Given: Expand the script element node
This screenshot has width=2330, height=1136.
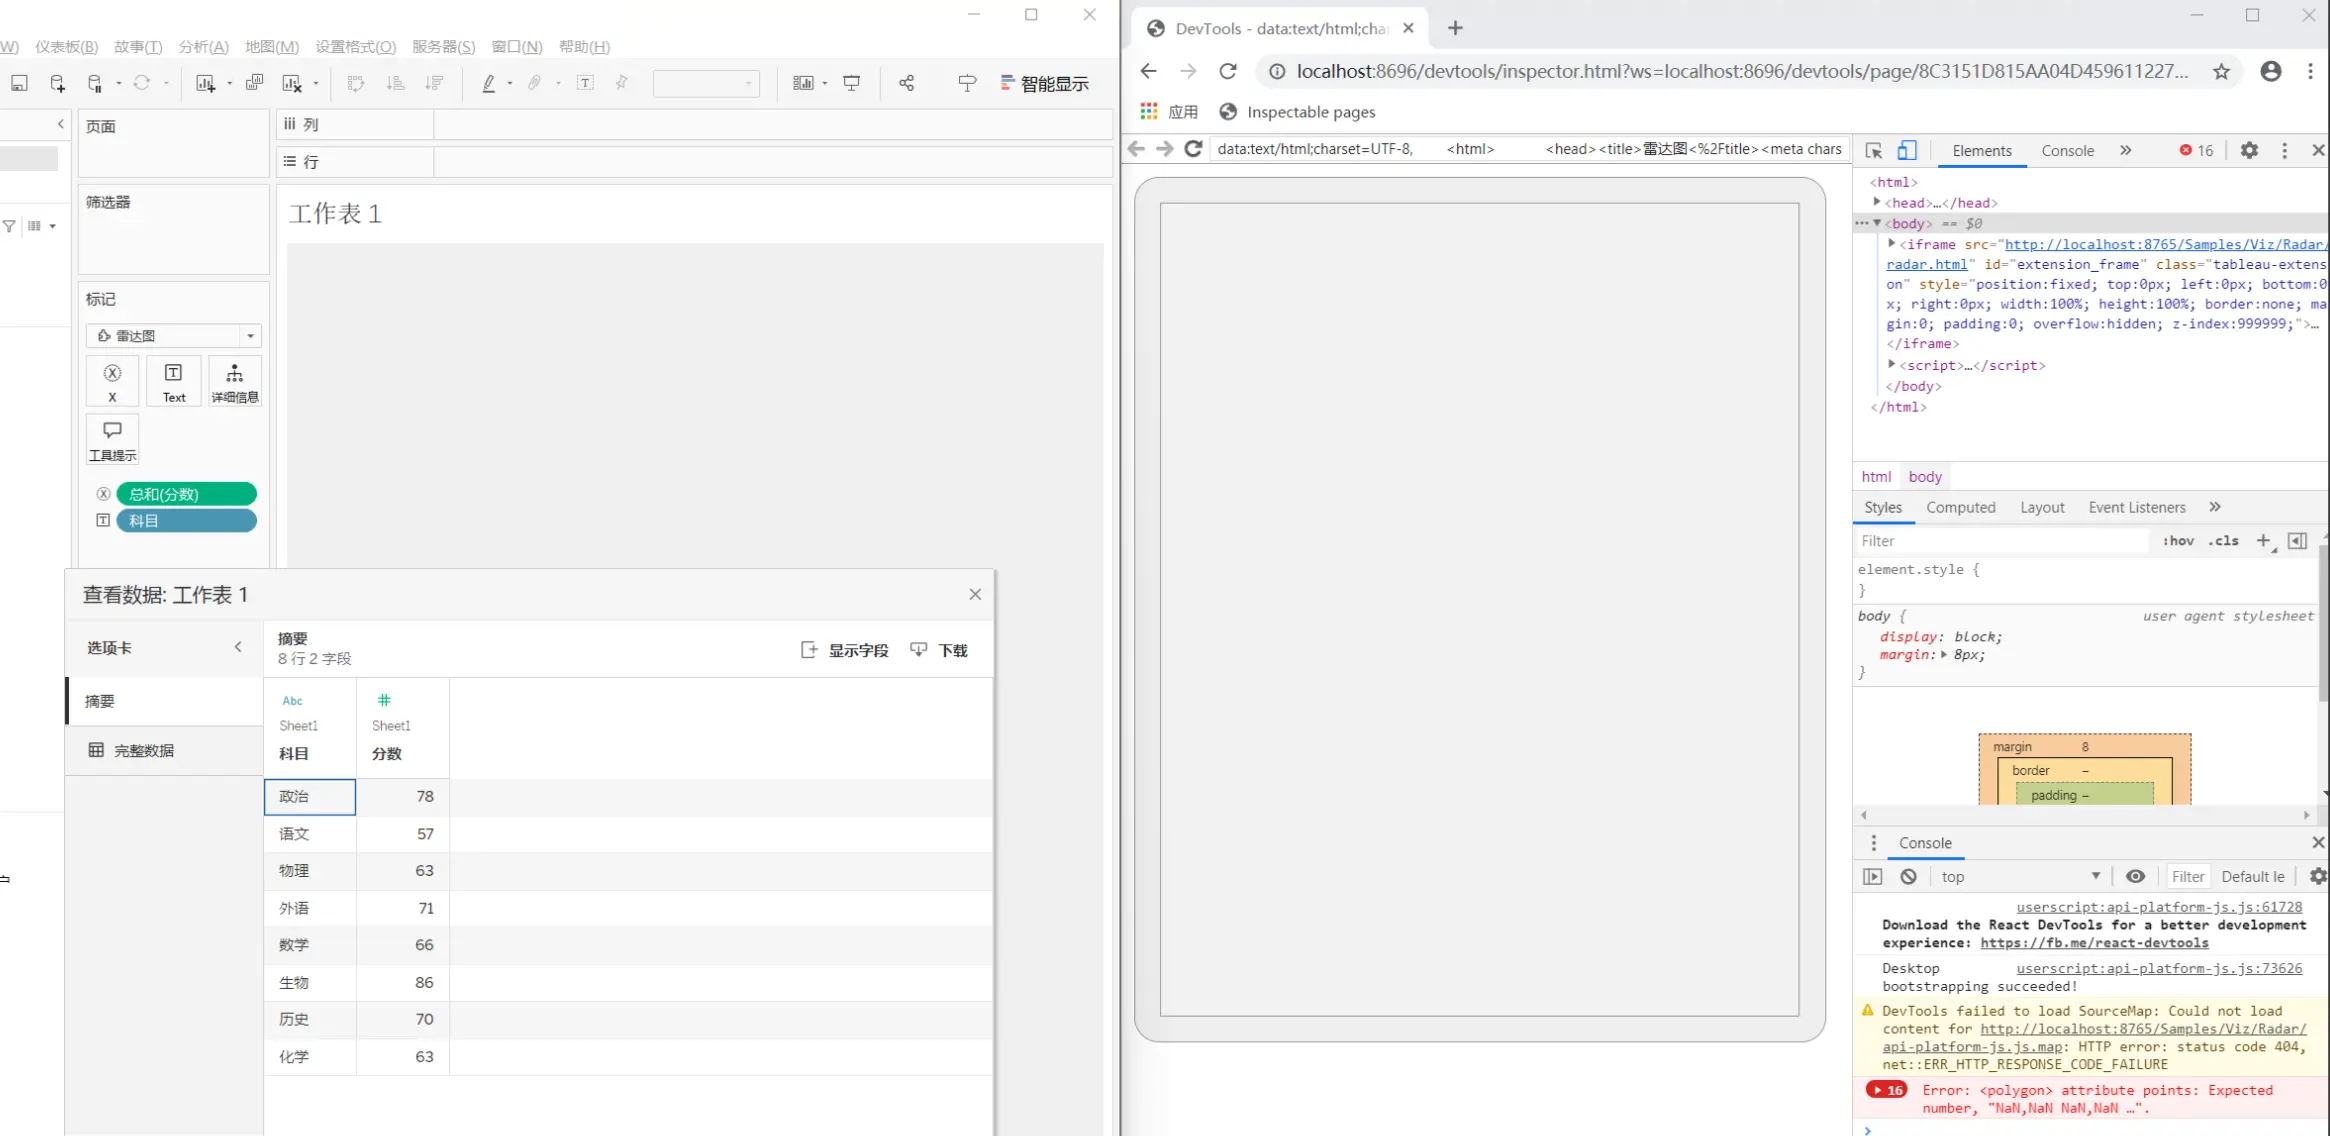Looking at the screenshot, I should point(1892,364).
